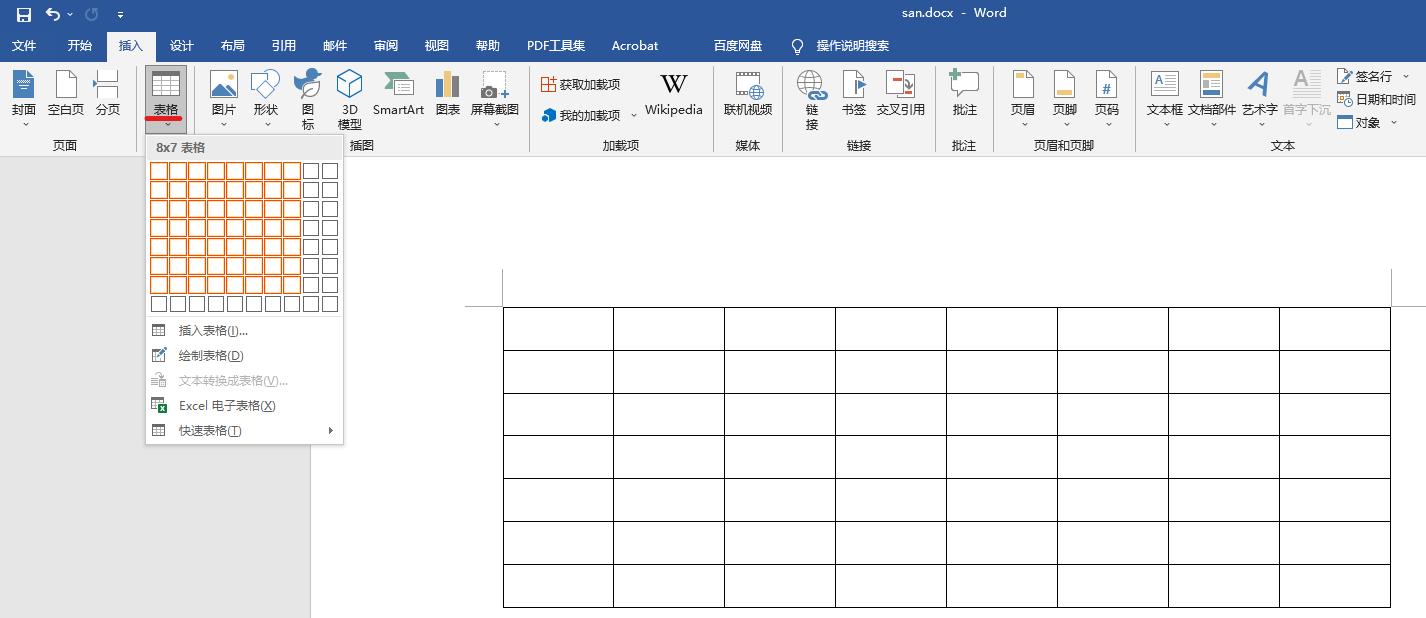This screenshot has height=618, width=1426.
Task: Open My Add-ins (我的加载项)
Action: pyautogui.click(x=580, y=115)
